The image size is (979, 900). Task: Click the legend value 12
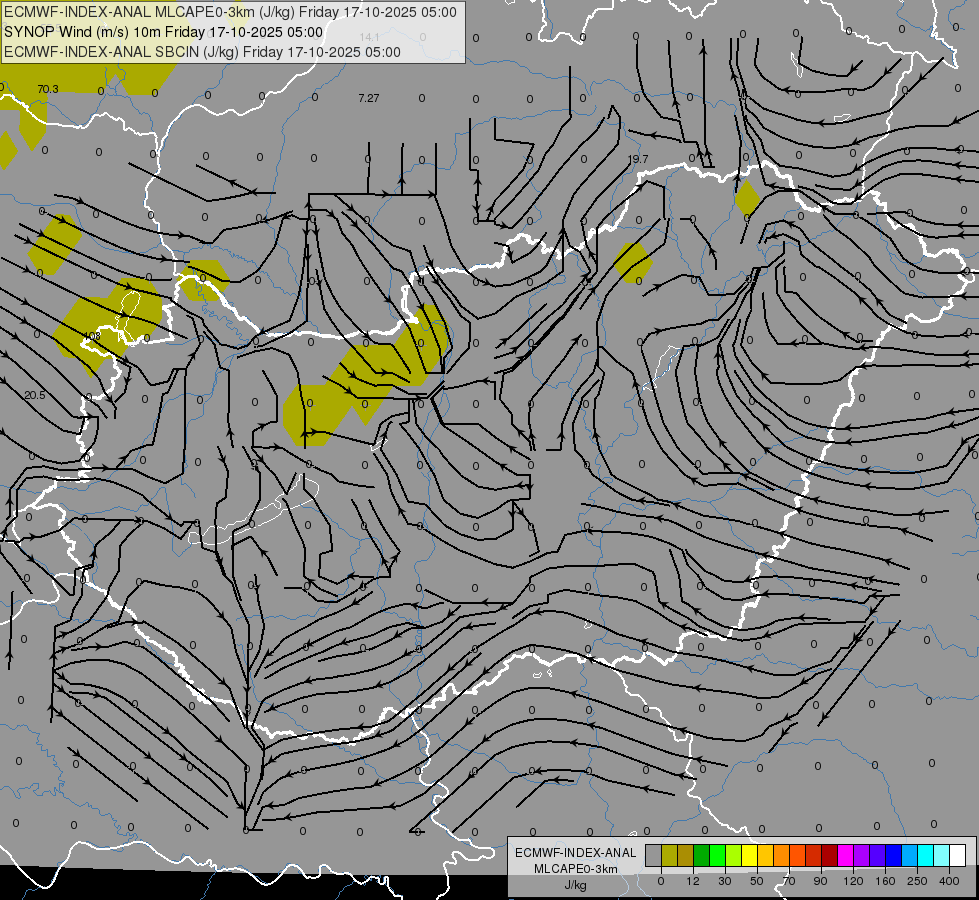pyautogui.click(x=693, y=882)
